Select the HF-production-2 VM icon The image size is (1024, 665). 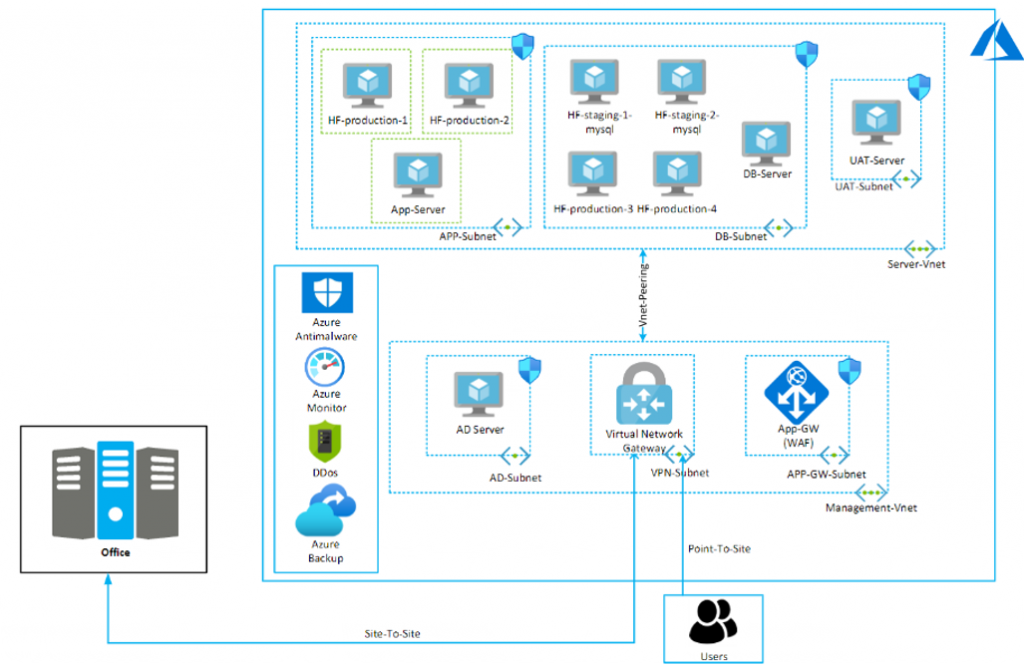pyautogui.click(x=467, y=86)
